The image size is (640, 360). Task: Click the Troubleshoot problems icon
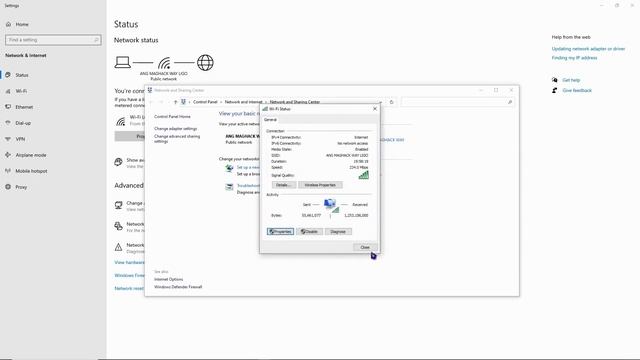(x=229, y=187)
